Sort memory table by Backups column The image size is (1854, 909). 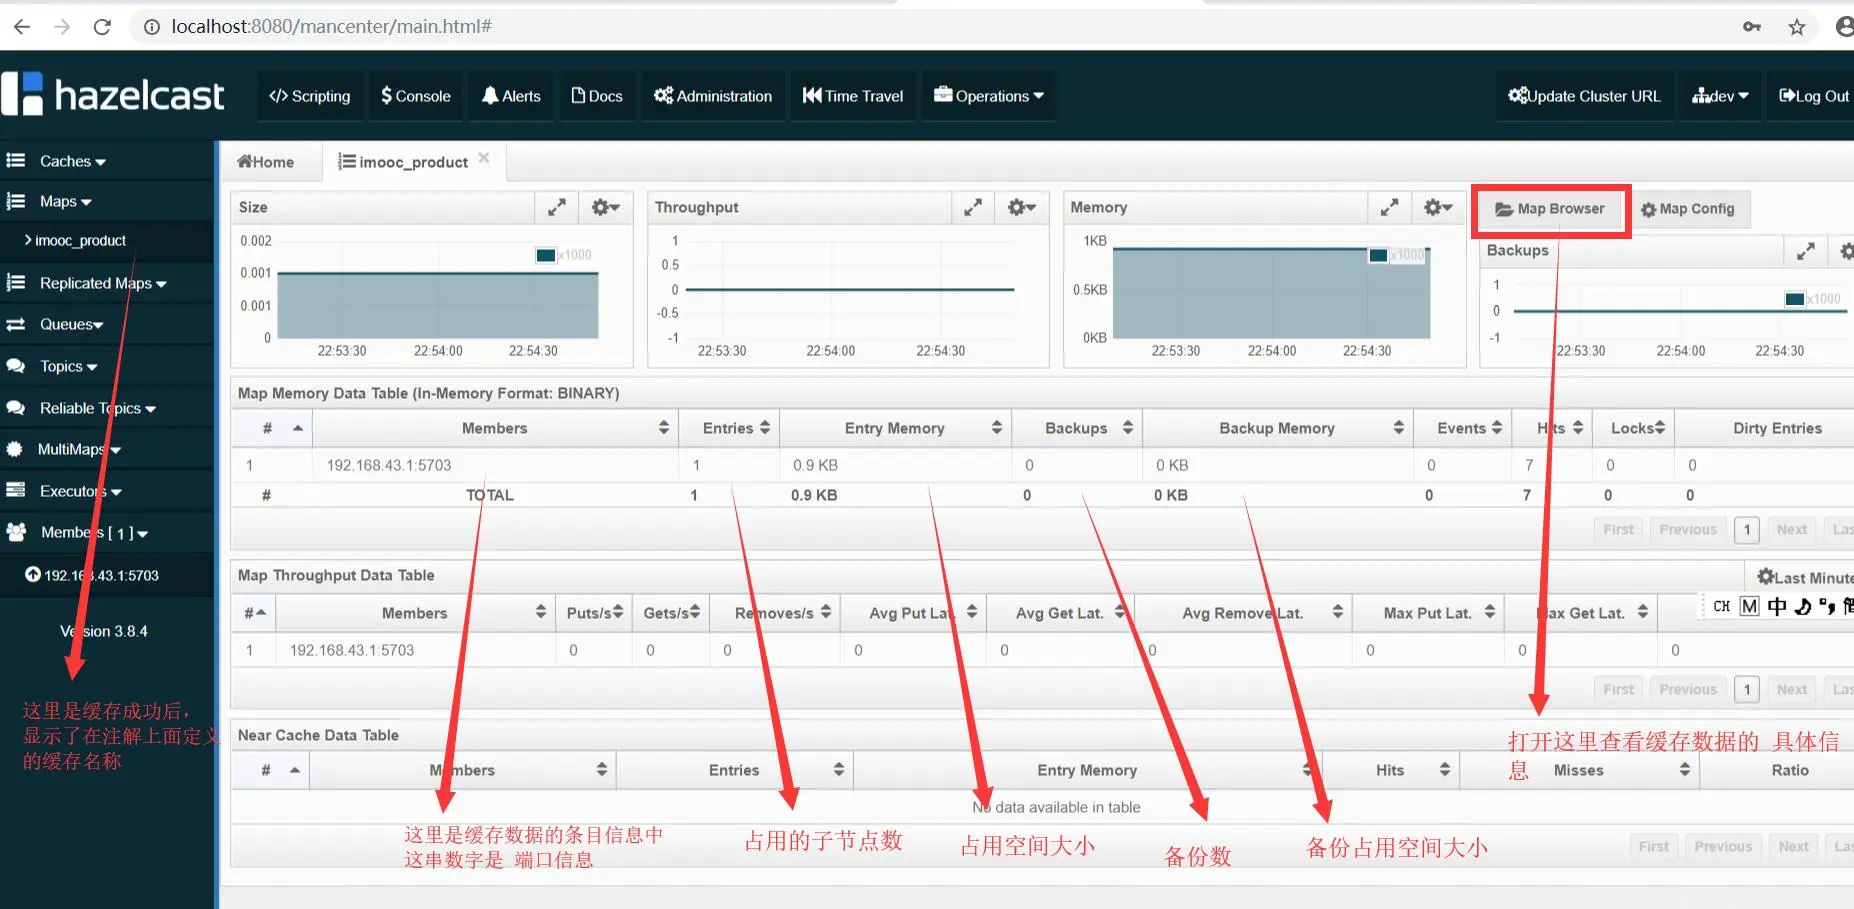click(1077, 428)
